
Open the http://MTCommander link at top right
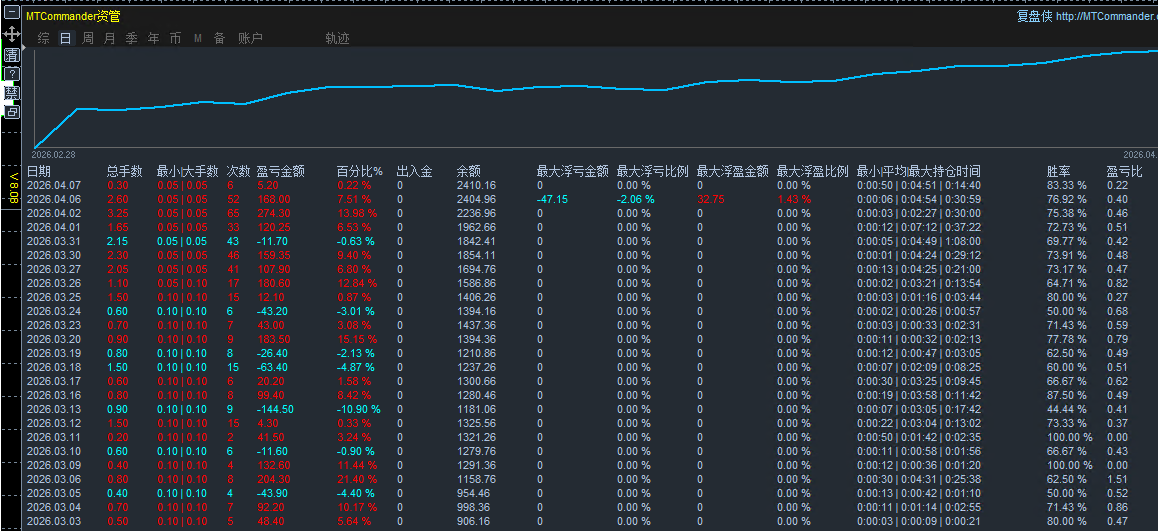(x=1106, y=16)
